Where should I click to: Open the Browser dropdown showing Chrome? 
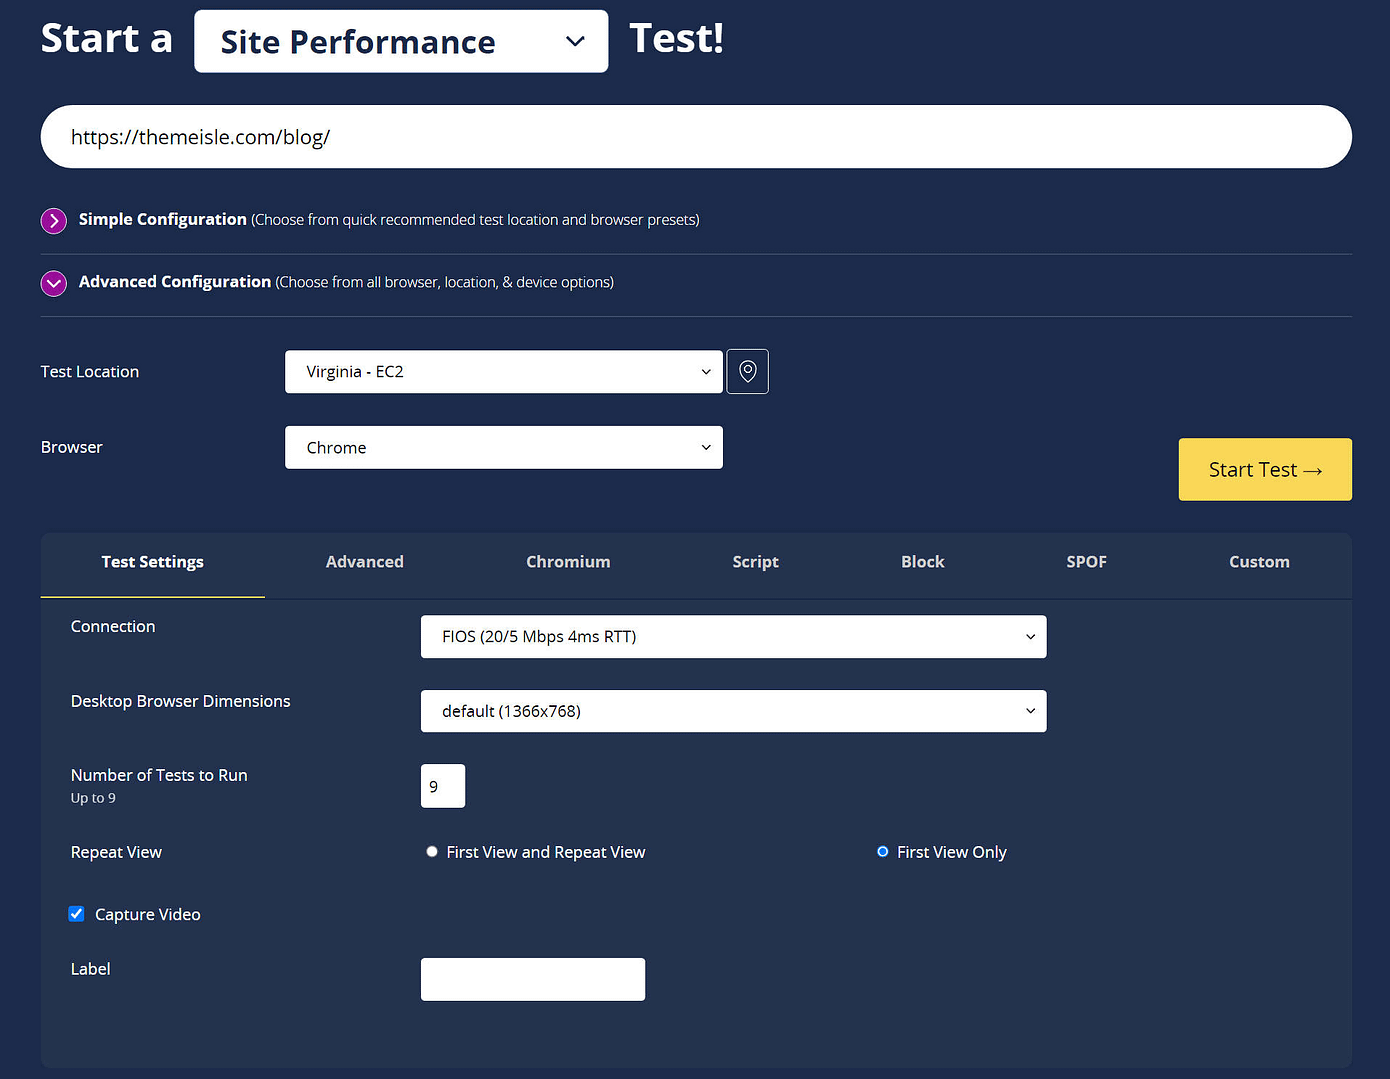pyautogui.click(x=503, y=447)
